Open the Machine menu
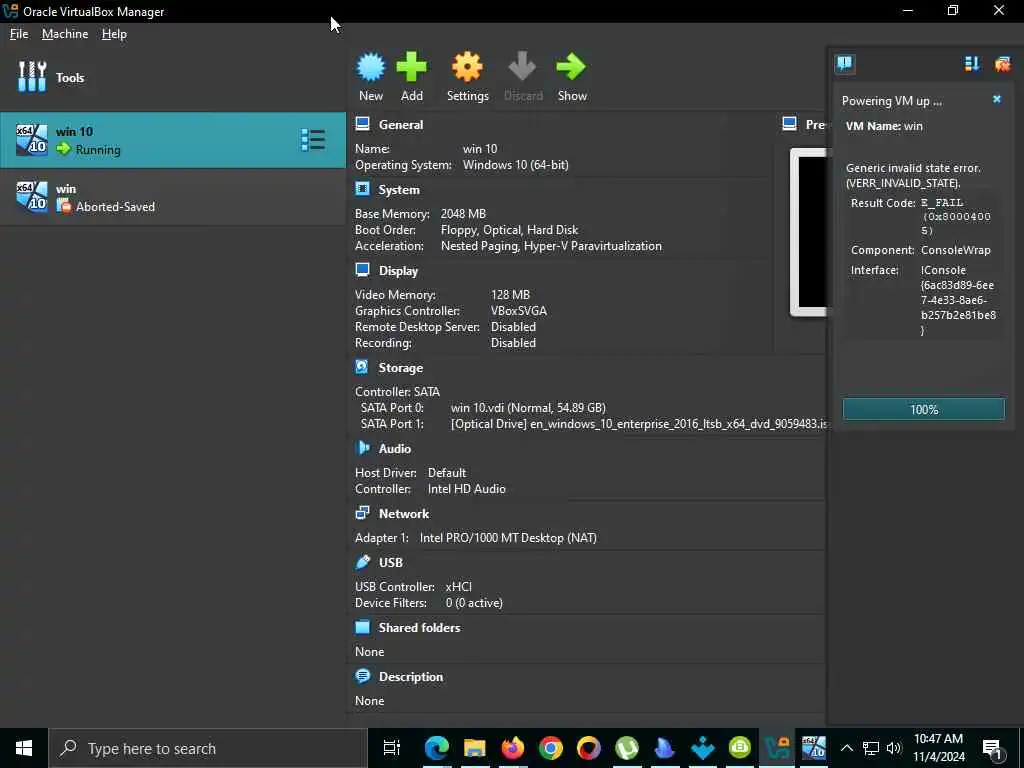Image resolution: width=1024 pixels, height=768 pixels. point(65,34)
